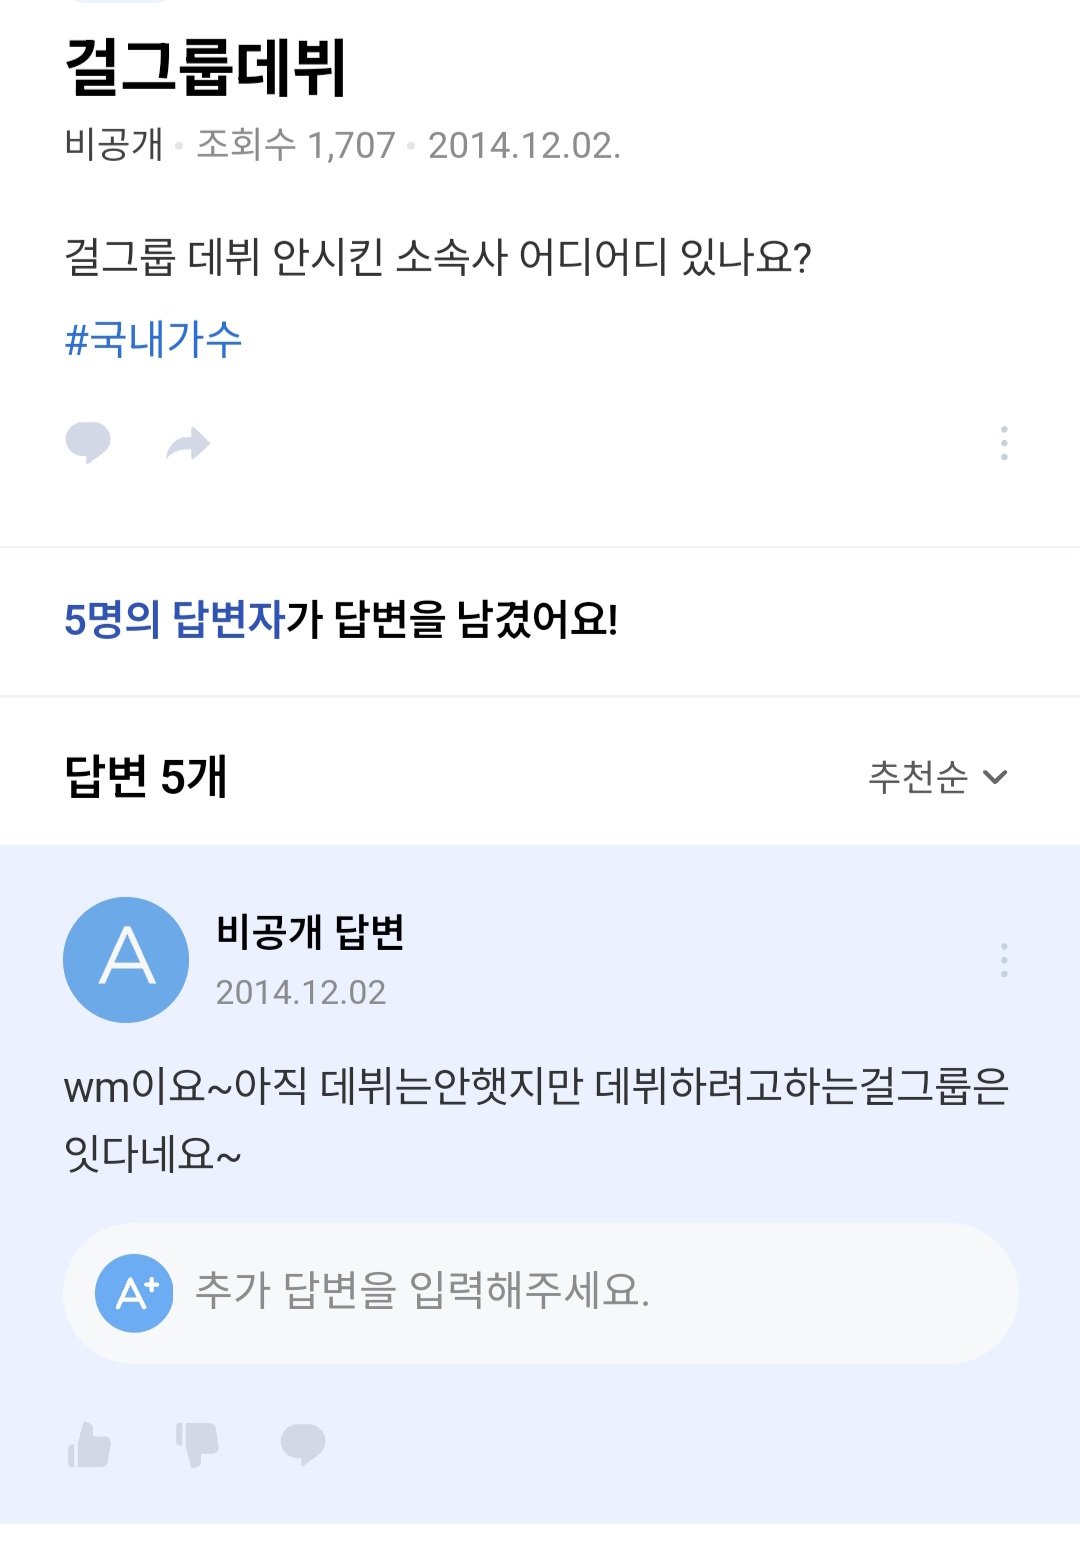Open the #국내가수 hashtag link
The width and height of the screenshot is (1080, 1544).
click(x=154, y=339)
